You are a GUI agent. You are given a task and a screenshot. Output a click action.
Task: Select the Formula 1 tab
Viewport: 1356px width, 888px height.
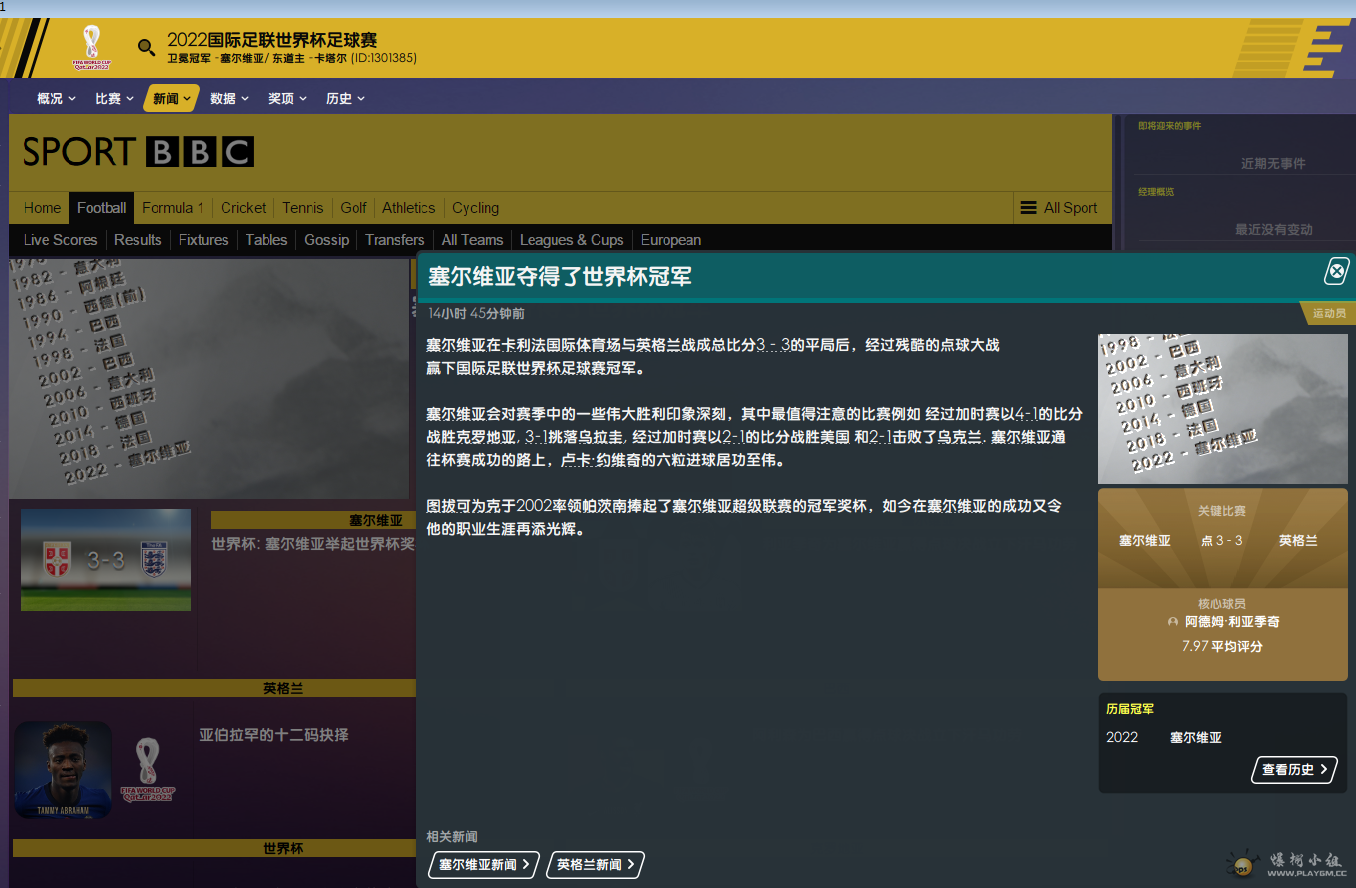coord(173,208)
